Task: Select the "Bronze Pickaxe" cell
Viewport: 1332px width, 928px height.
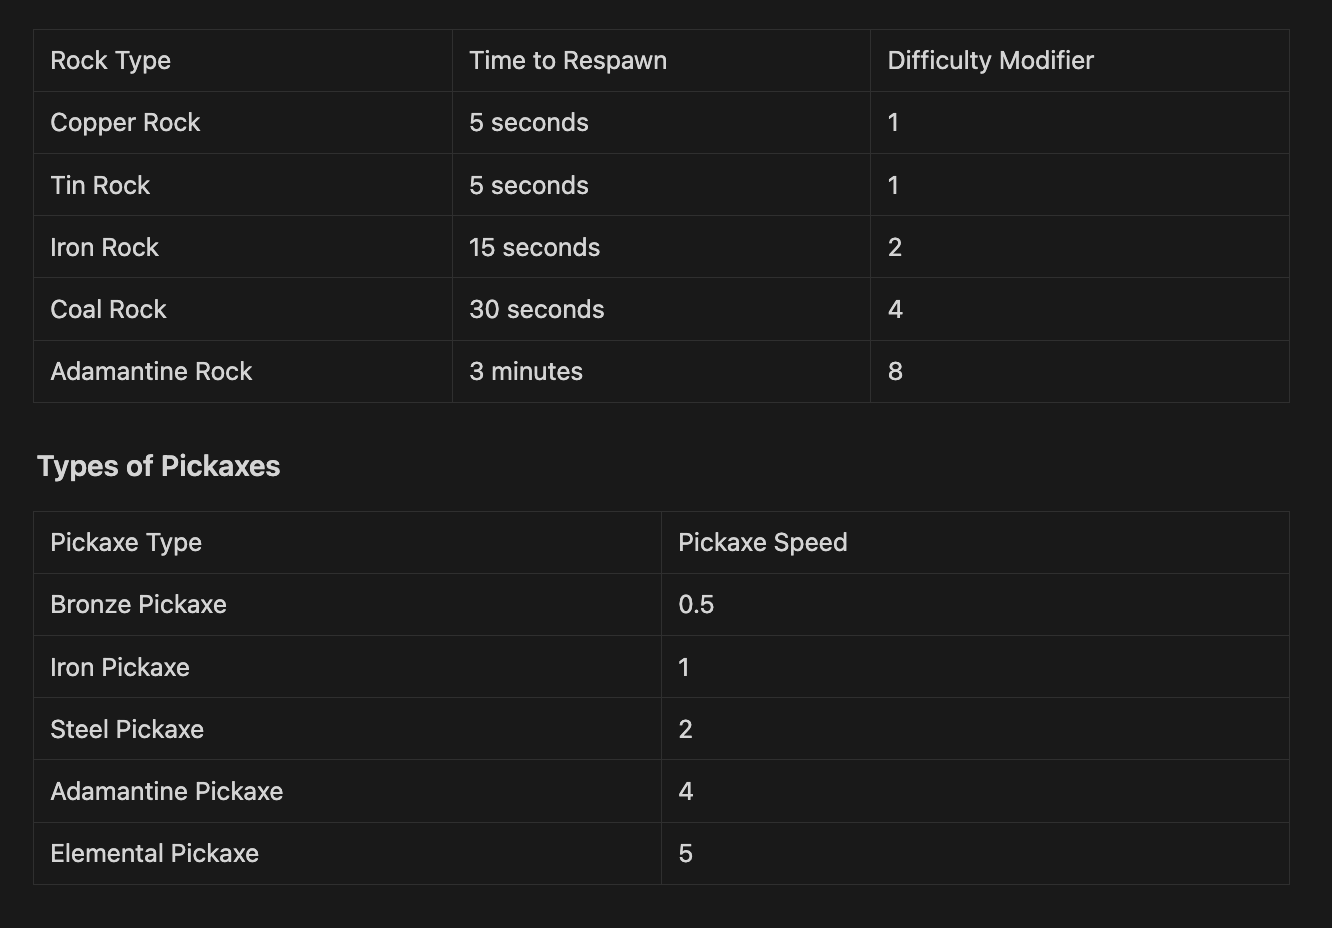Action: click(x=138, y=605)
